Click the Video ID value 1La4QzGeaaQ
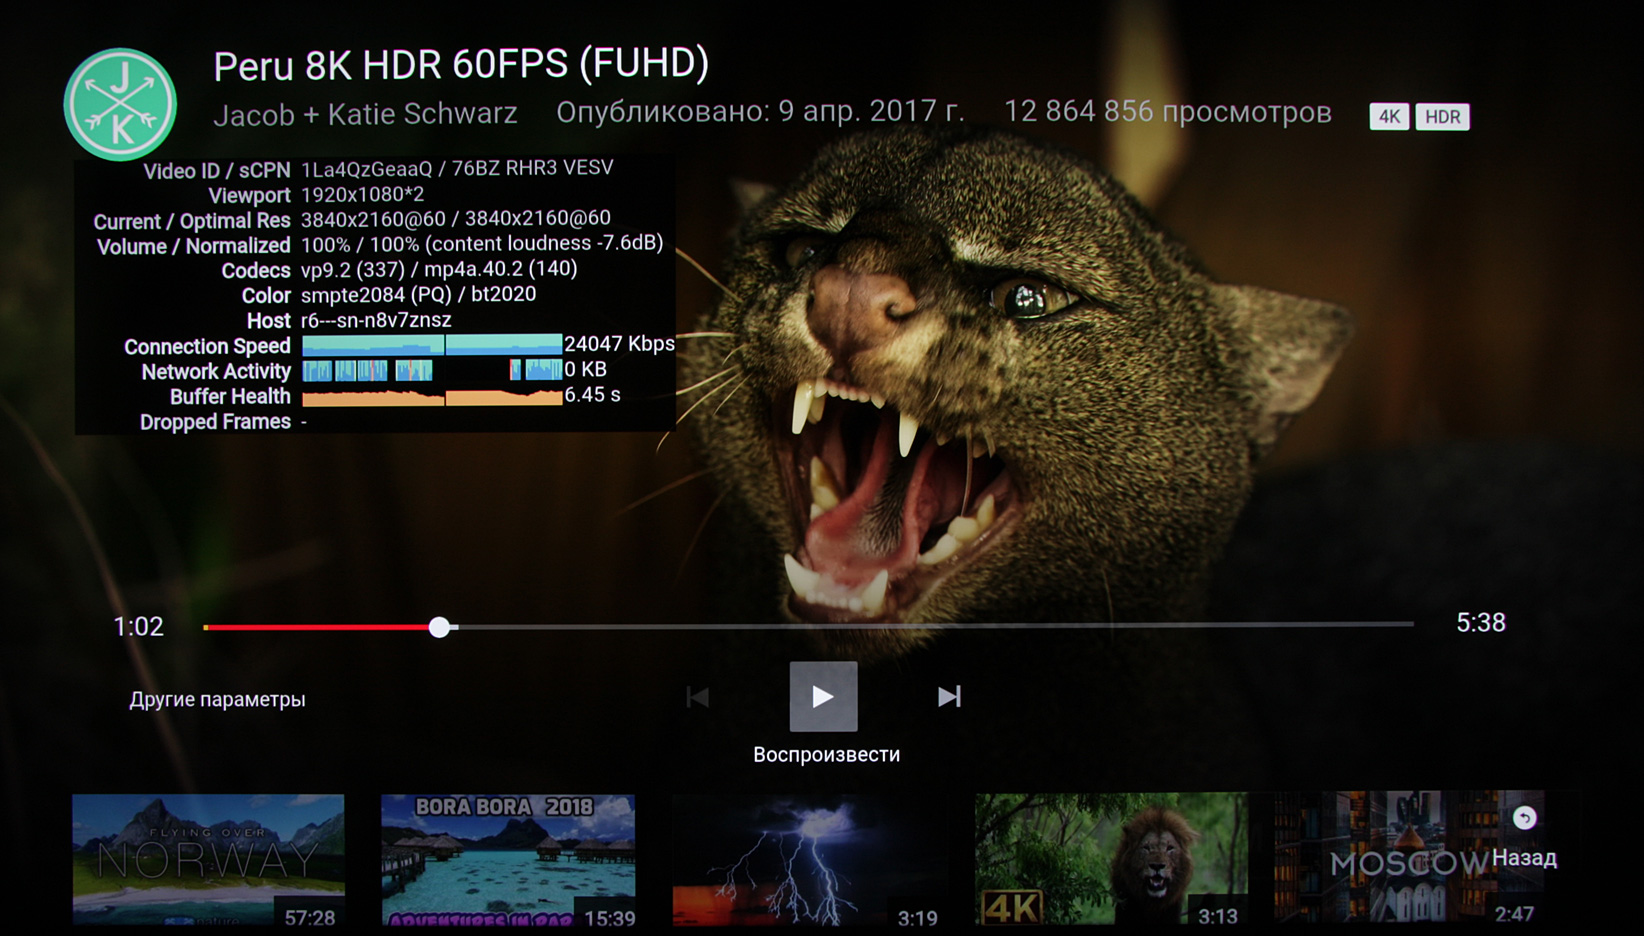This screenshot has height=936, width=1644. 366,169
